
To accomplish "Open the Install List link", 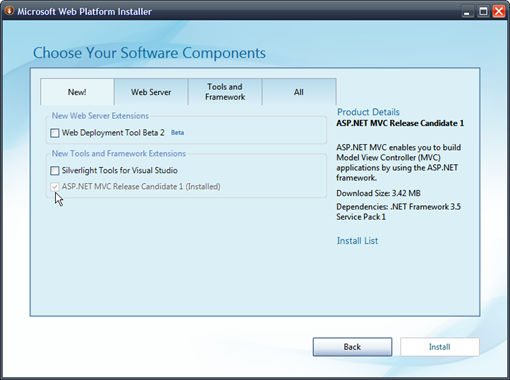I will [357, 241].
